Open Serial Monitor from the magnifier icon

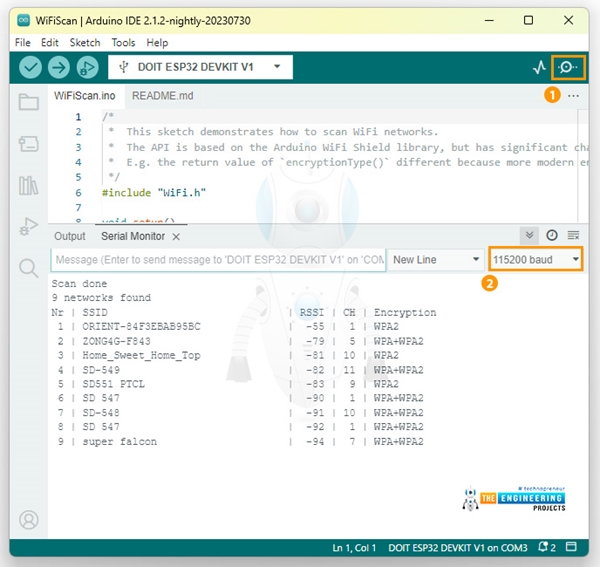tap(569, 68)
